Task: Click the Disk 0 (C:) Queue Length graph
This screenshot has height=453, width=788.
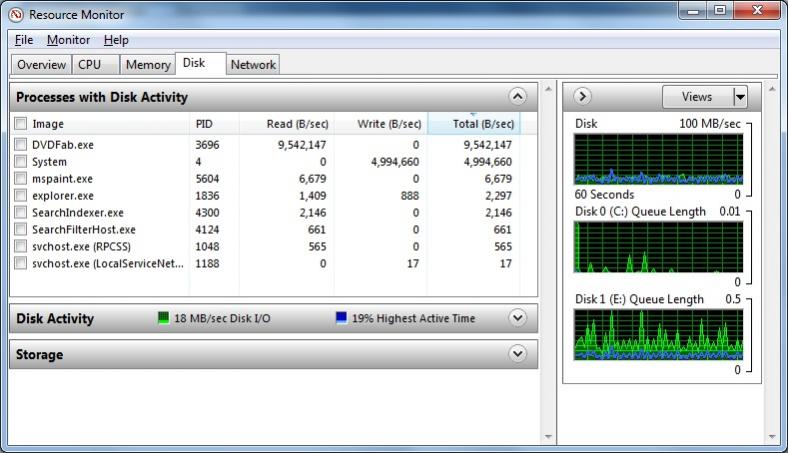Action: click(658, 247)
